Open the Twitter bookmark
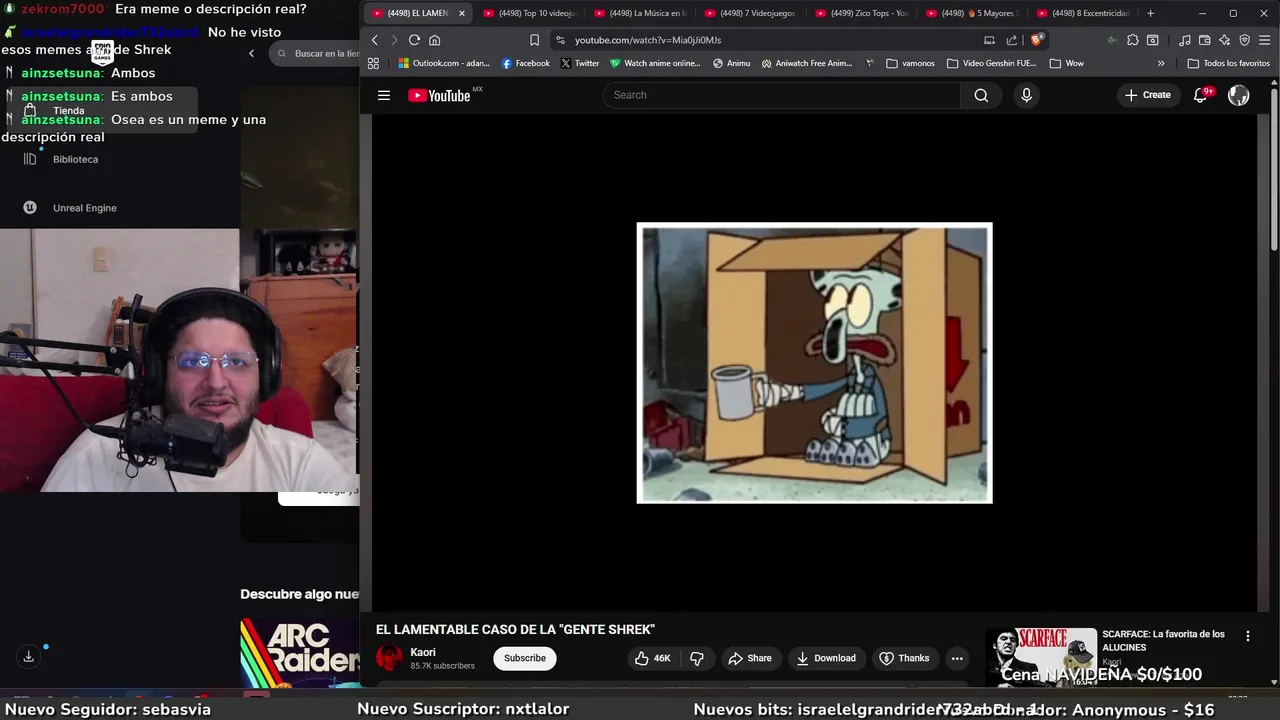This screenshot has height=720, width=1280. click(580, 63)
